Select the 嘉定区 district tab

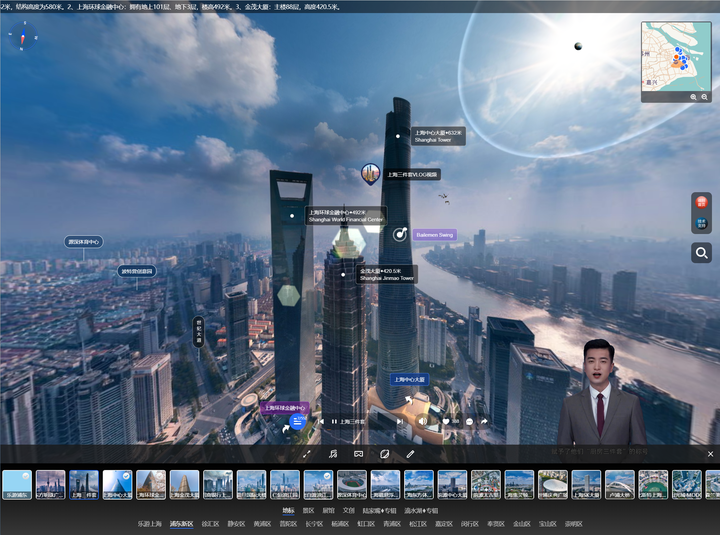444,524
